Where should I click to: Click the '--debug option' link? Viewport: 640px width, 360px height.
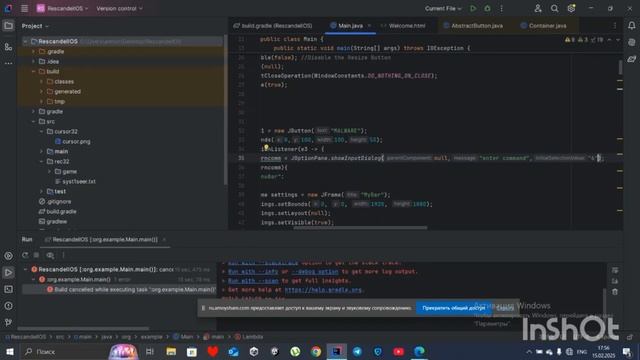click(315, 271)
